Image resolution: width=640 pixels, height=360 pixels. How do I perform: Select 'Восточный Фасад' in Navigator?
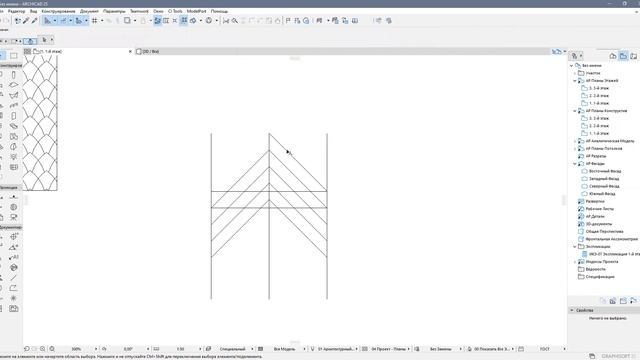605,171
